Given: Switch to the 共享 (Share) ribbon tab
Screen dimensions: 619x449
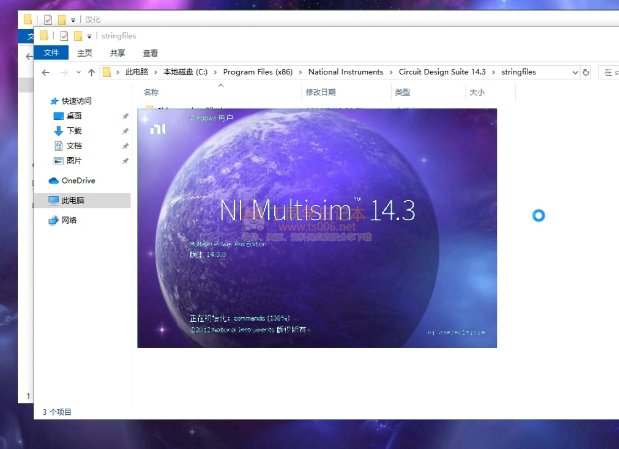Looking at the screenshot, I should pos(117,53).
